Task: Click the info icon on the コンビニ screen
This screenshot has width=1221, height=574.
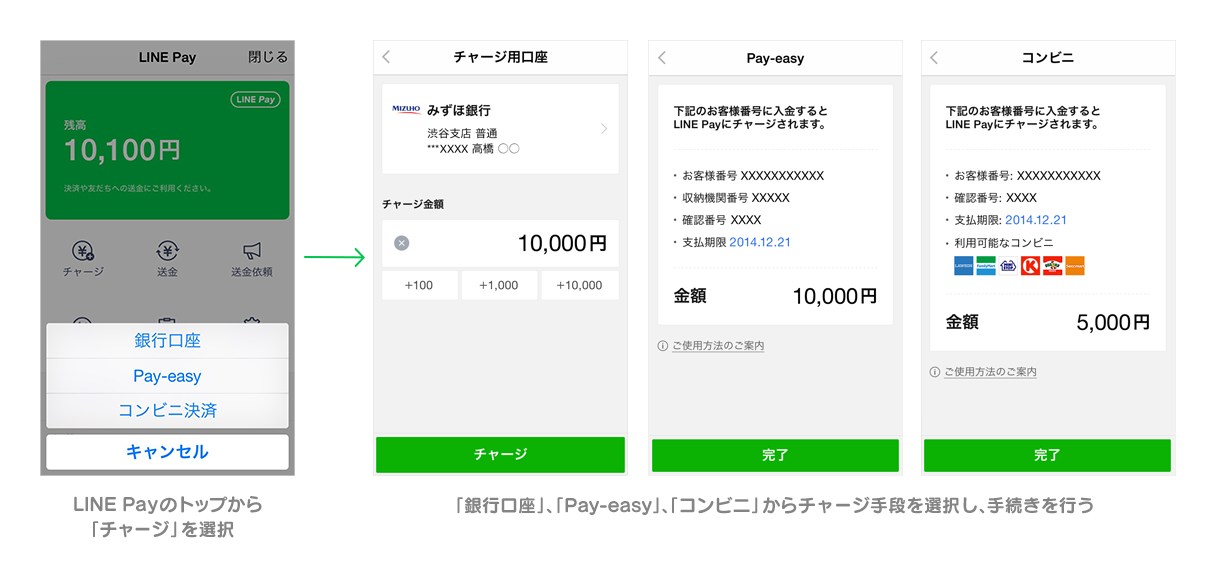Action: [935, 372]
